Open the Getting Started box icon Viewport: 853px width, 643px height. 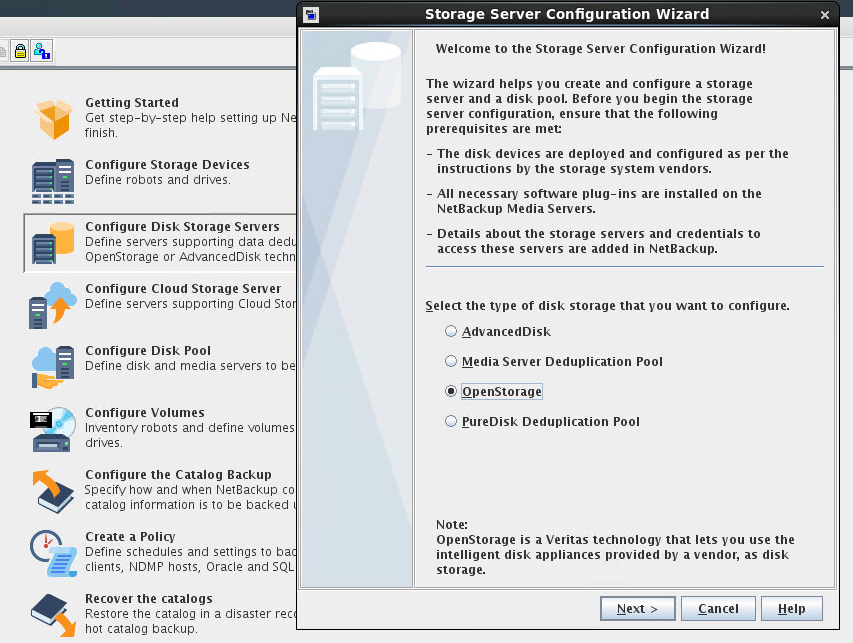coord(53,119)
